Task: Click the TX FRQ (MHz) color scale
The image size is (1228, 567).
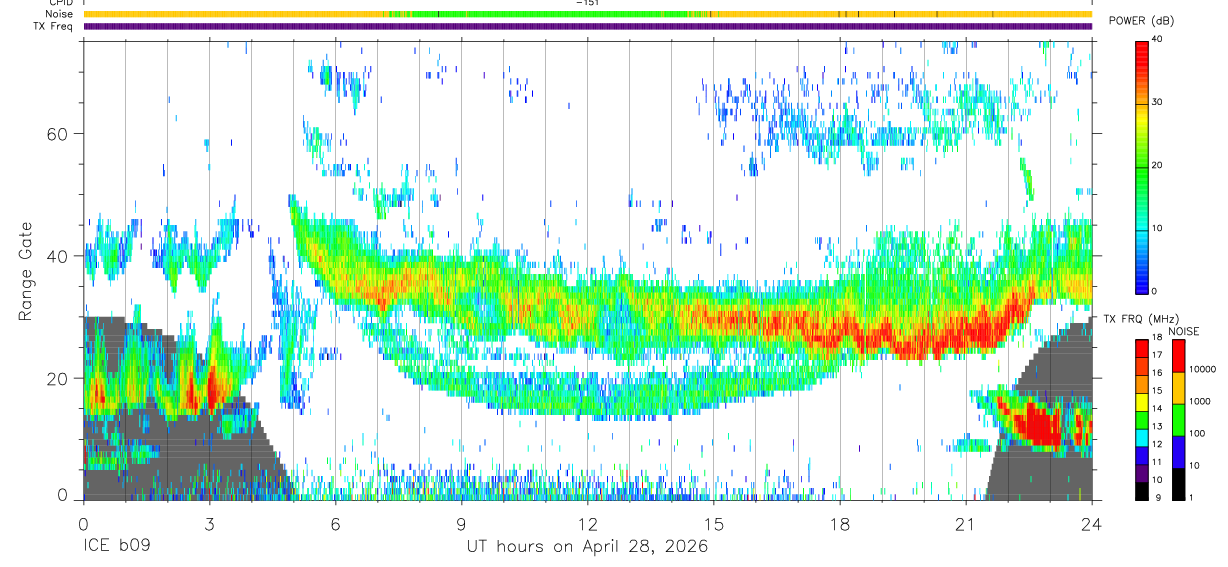Action: click(x=1142, y=419)
